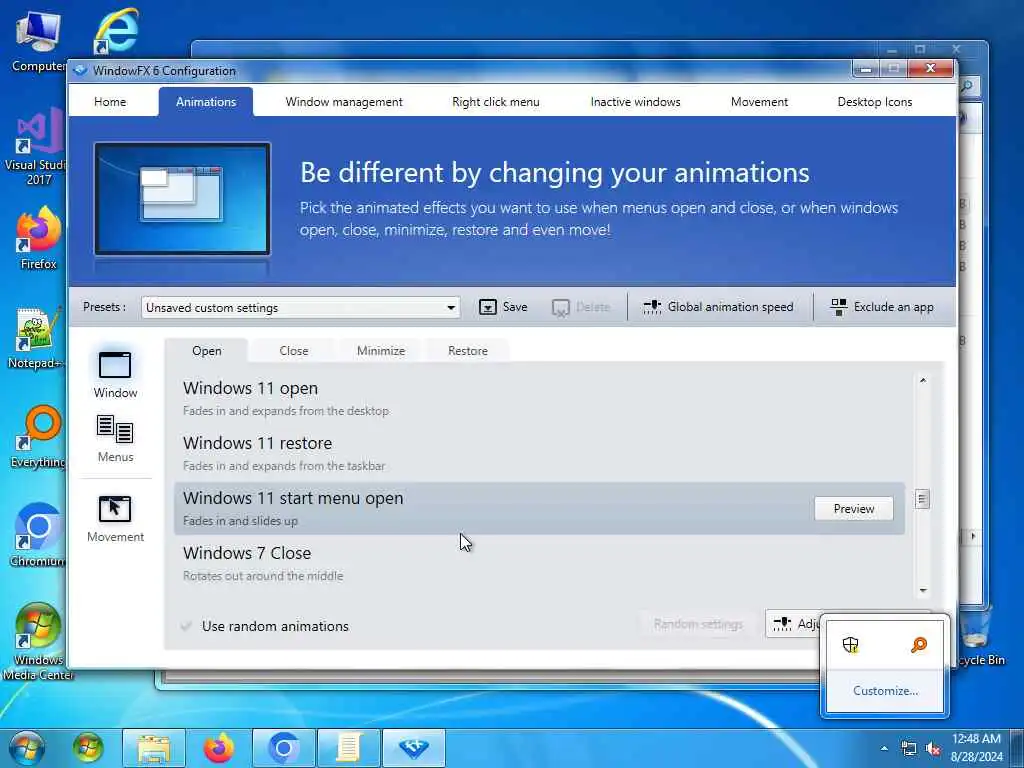
Task: Open the notepad document taskbar button
Action: tap(348, 748)
